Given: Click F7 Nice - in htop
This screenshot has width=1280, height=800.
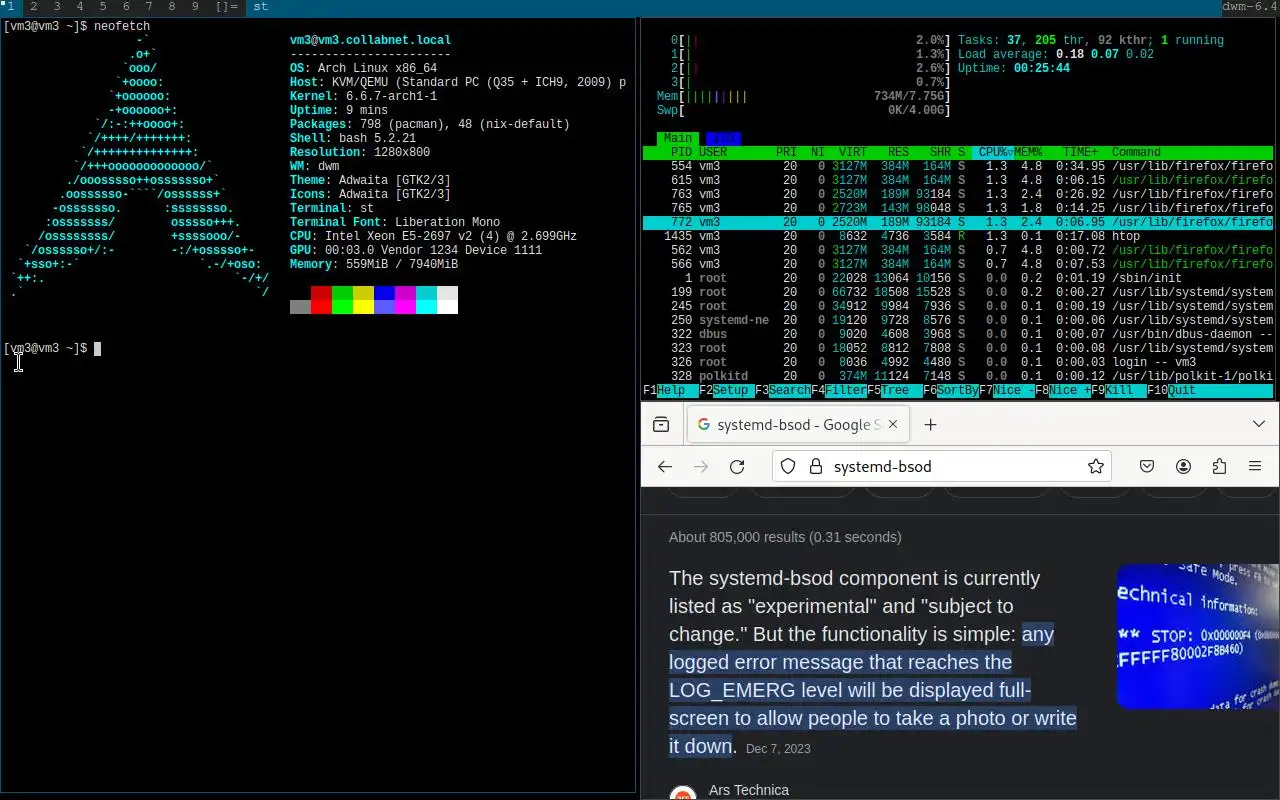Looking at the screenshot, I should click(1007, 390).
